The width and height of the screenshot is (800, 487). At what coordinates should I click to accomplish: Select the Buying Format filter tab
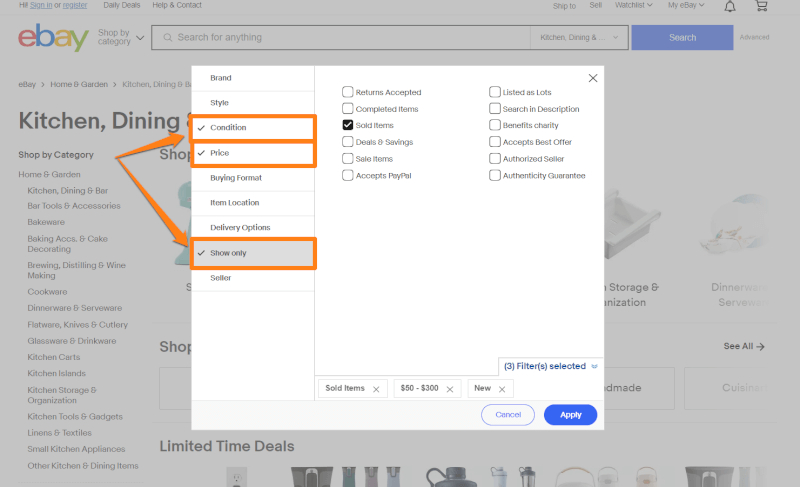point(236,178)
